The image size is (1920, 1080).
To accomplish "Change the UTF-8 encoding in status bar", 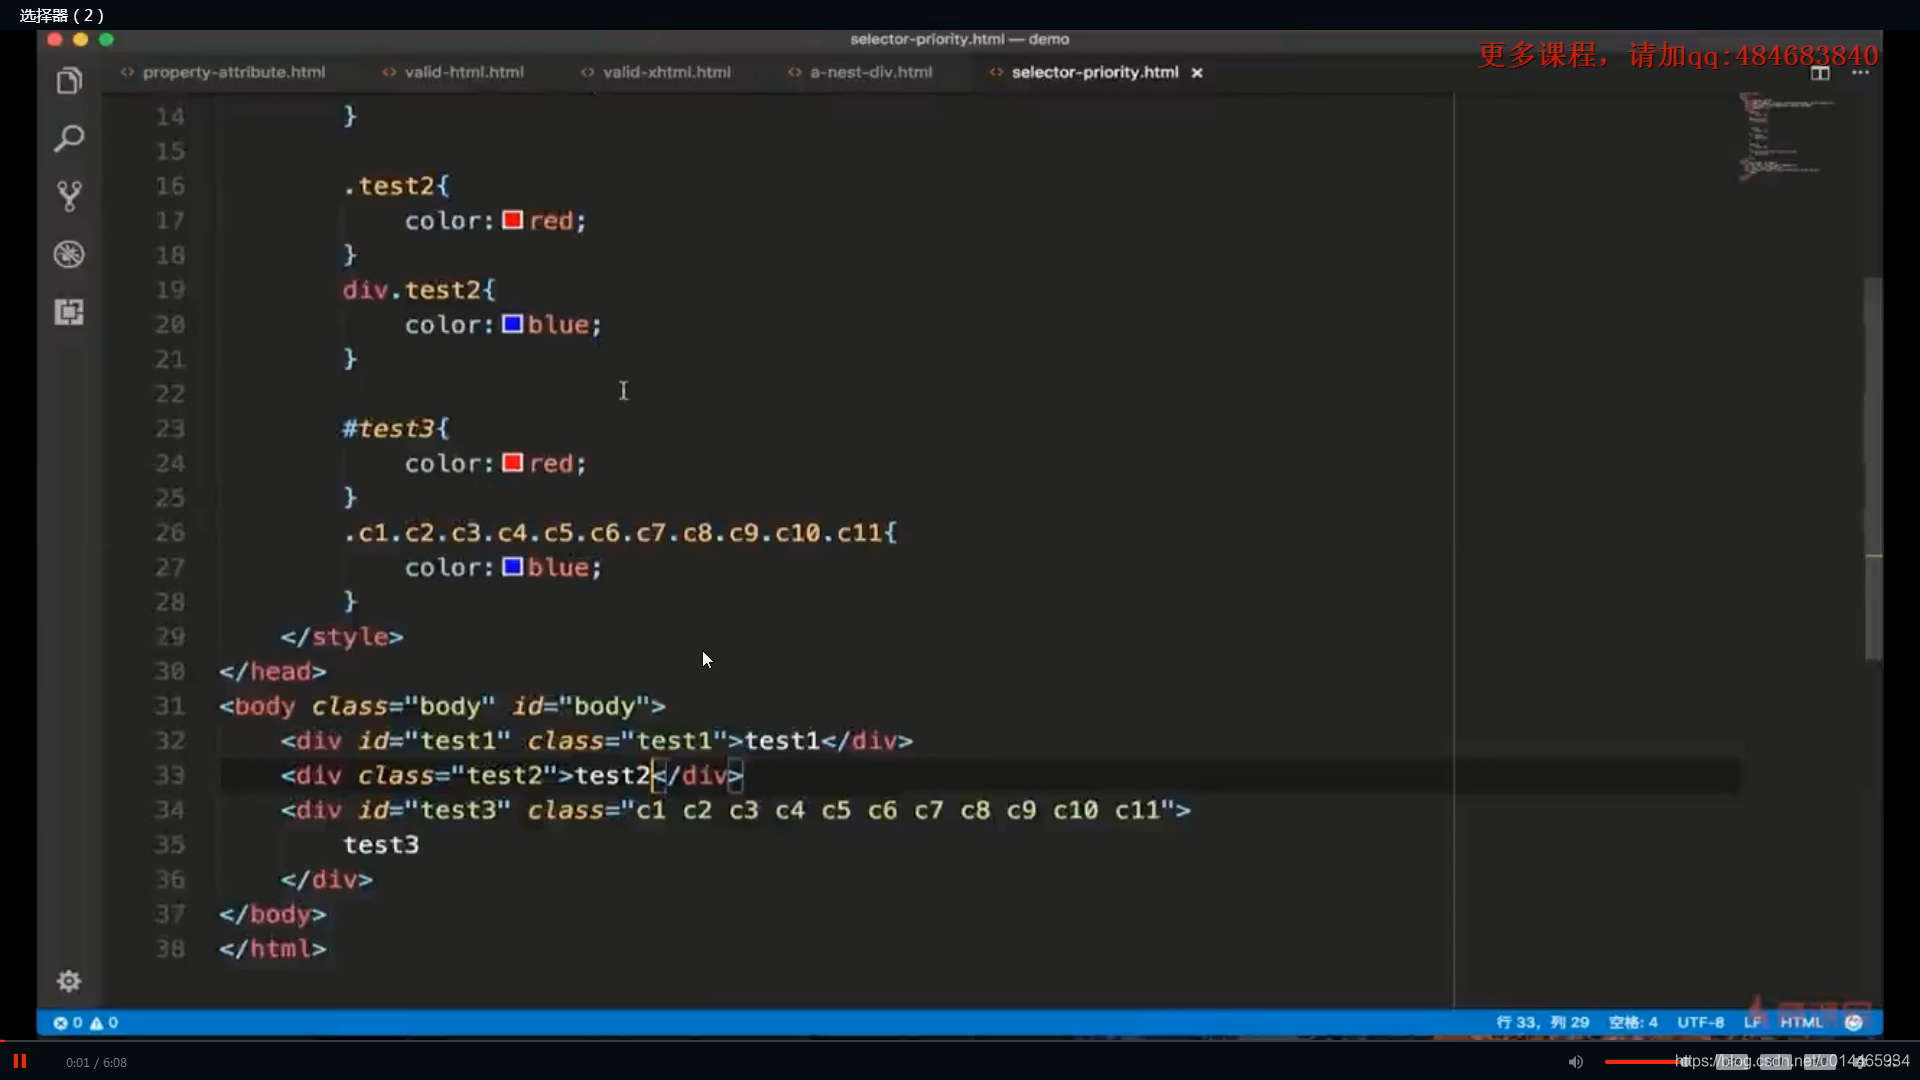I will click(1700, 1022).
